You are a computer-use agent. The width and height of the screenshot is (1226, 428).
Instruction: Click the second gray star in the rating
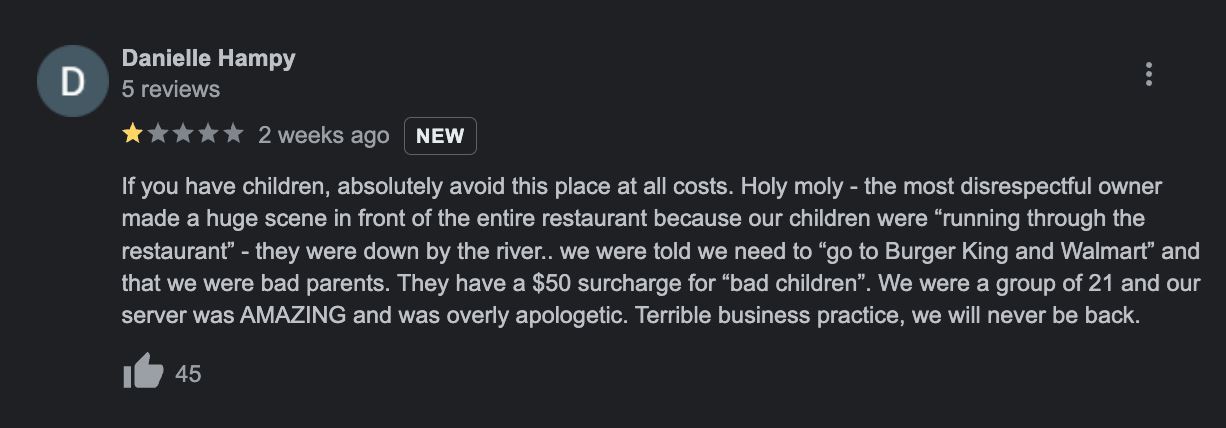pyautogui.click(x=158, y=135)
